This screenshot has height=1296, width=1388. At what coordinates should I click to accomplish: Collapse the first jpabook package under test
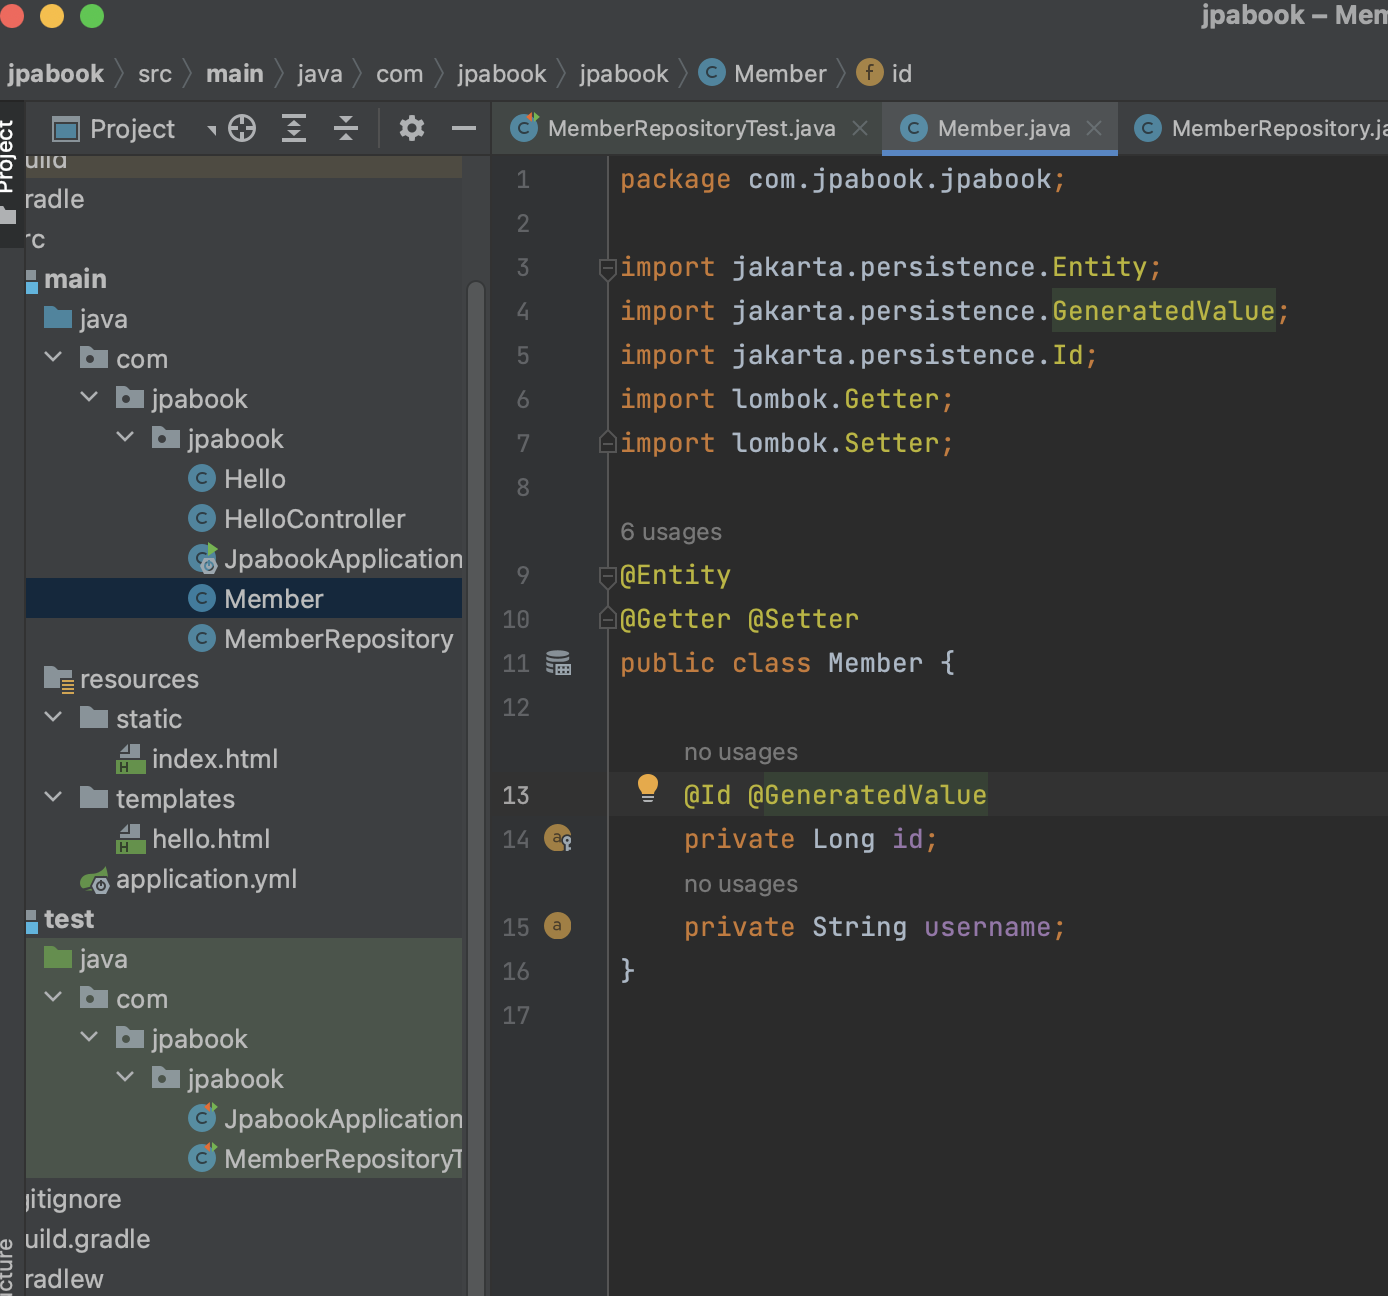point(90,1037)
